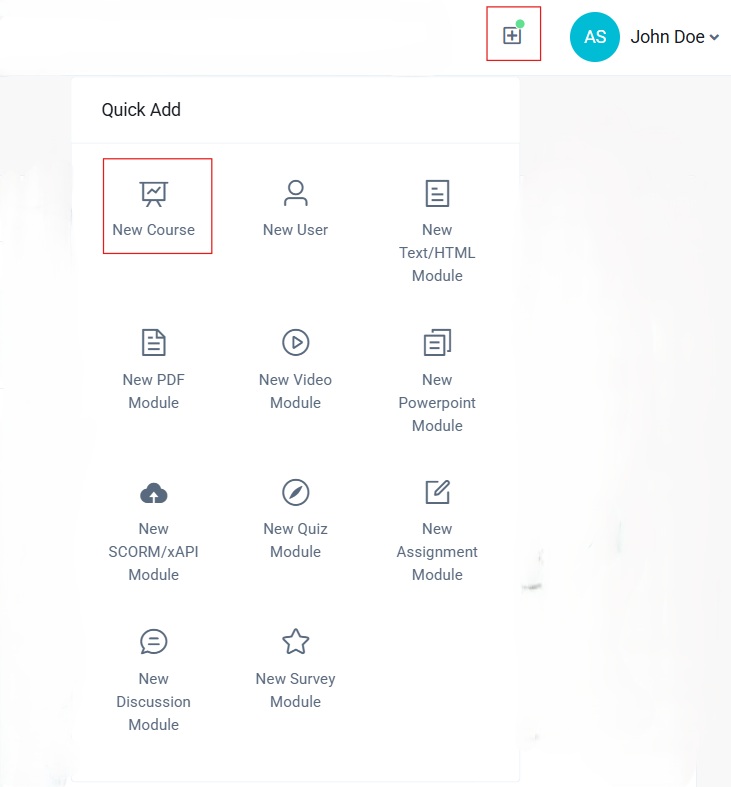Select the New User person icon
This screenshot has height=787, width=731.
295,193
